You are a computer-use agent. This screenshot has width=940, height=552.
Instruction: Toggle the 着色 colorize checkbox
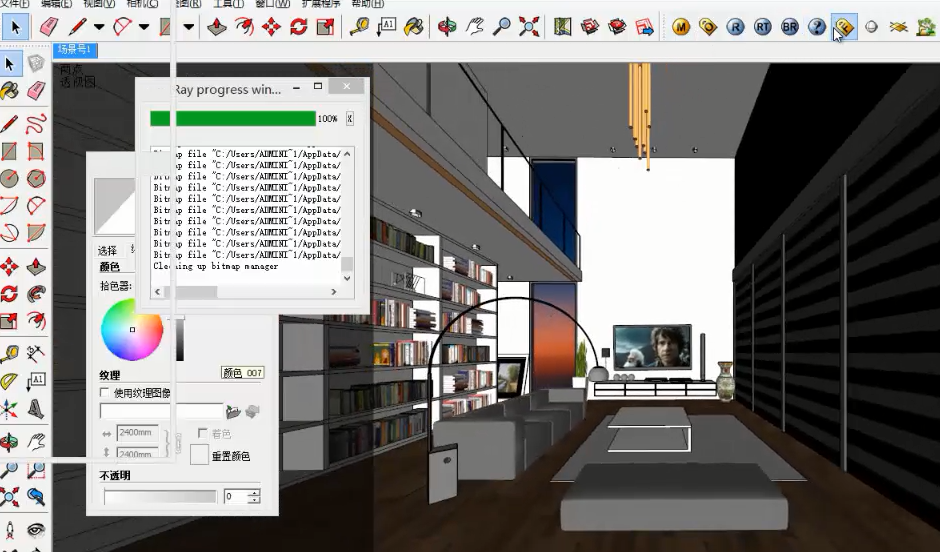[x=203, y=433]
